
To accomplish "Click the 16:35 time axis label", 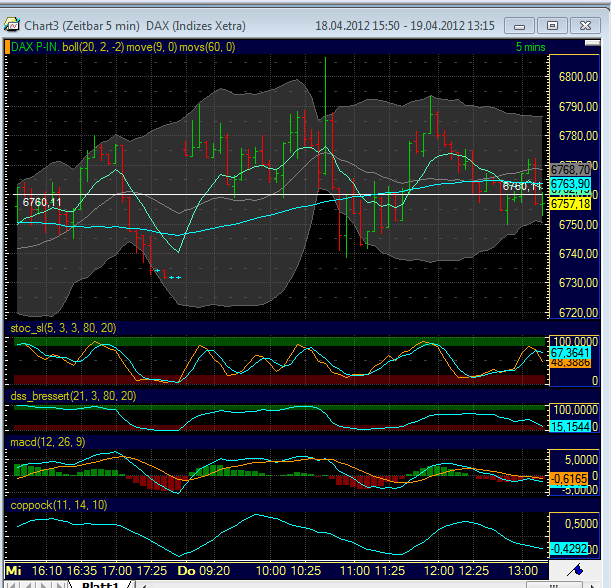I will (82, 571).
